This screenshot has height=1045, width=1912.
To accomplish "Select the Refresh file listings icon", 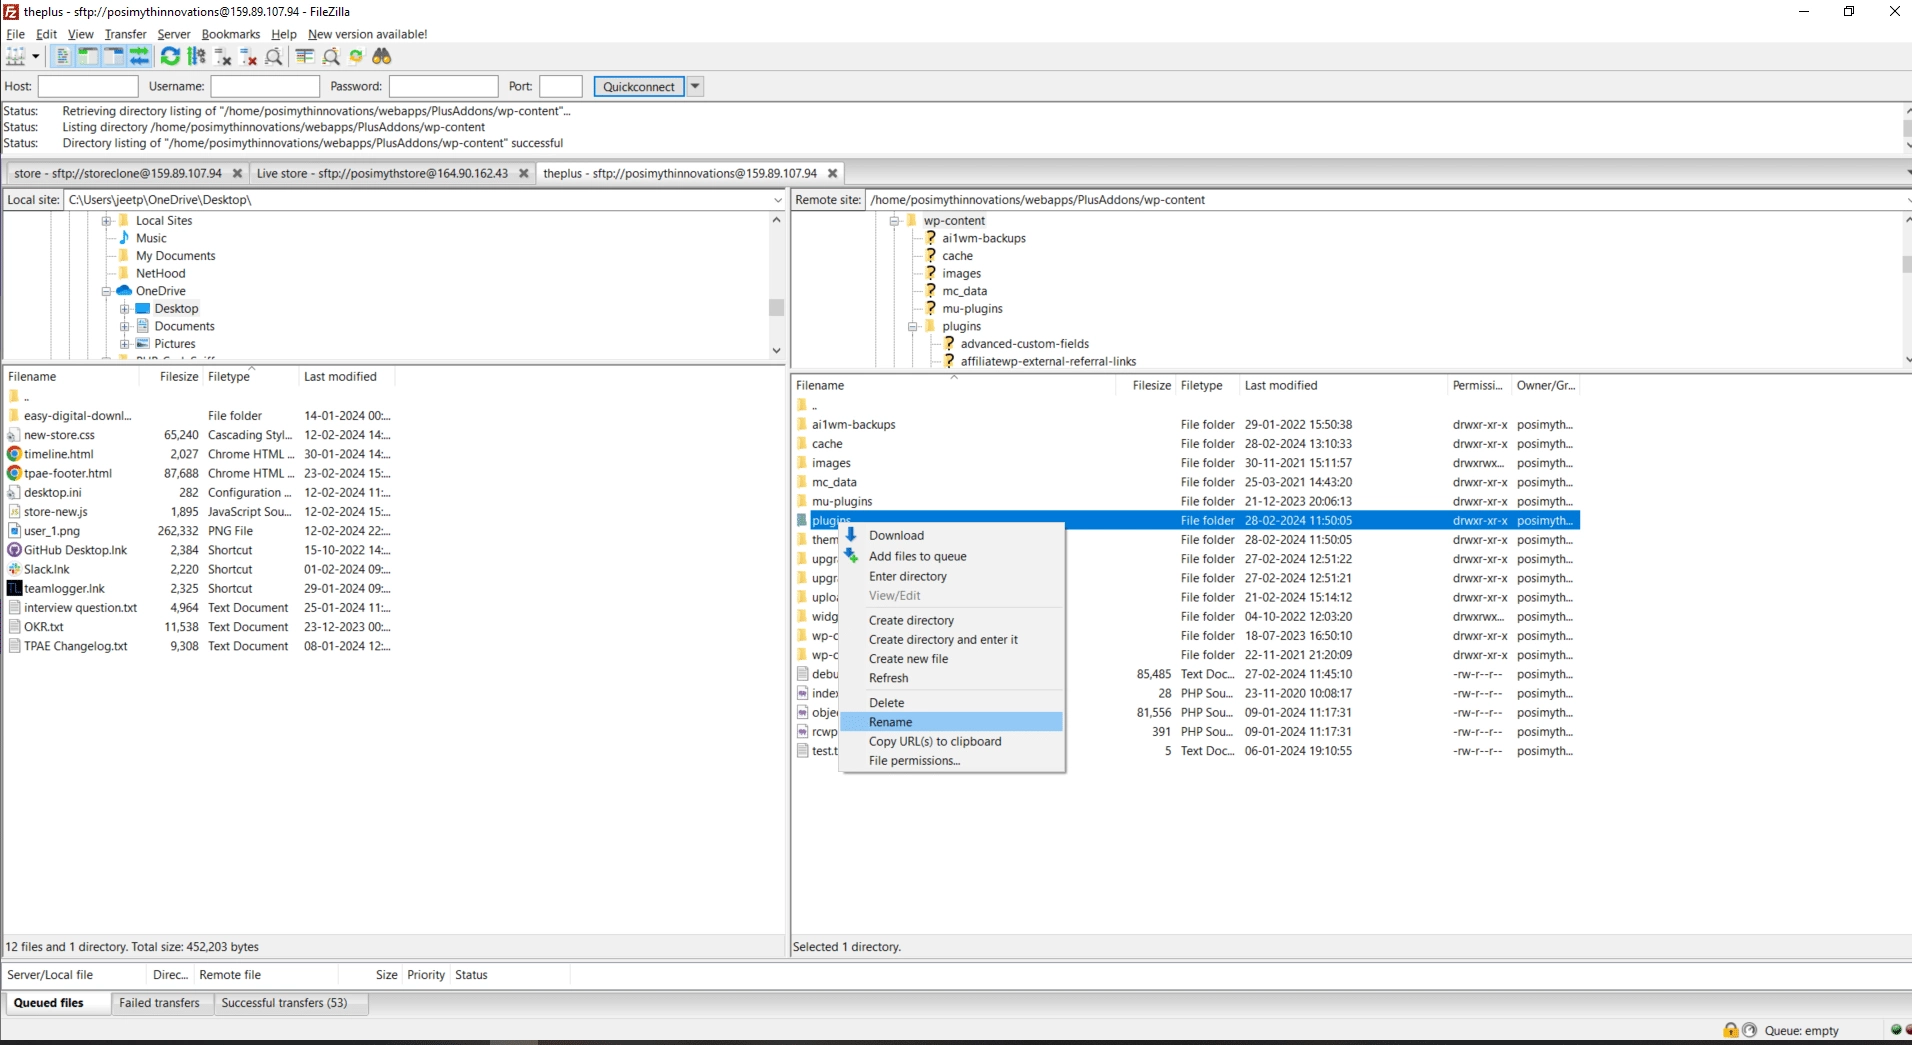I will pyautogui.click(x=169, y=57).
